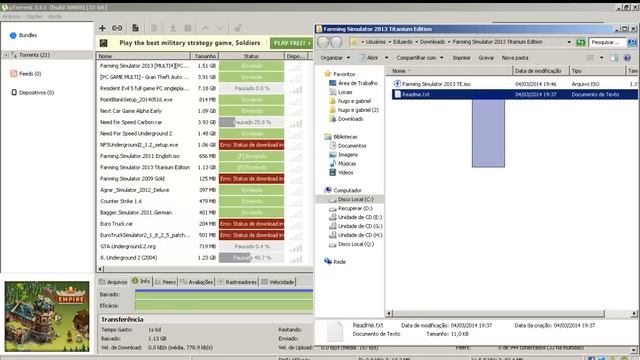Screen dimensions: 640x360
Task: Click in the Pesquisar search field
Action: pyautogui.click(x=607, y=42)
